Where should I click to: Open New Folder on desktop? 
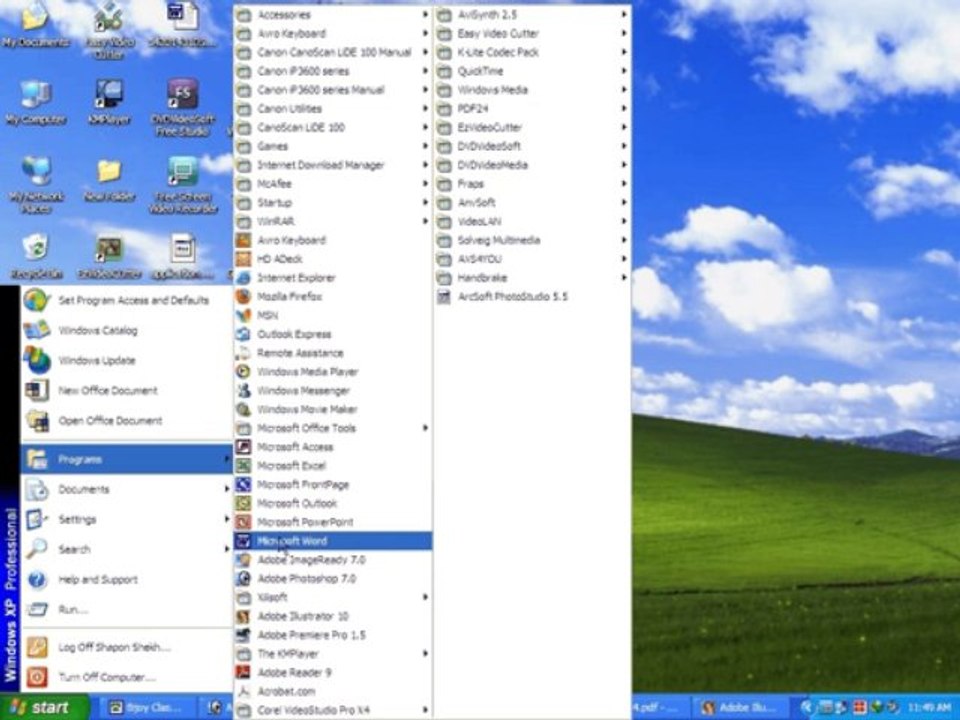pyautogui.click(x=109, y=179)
